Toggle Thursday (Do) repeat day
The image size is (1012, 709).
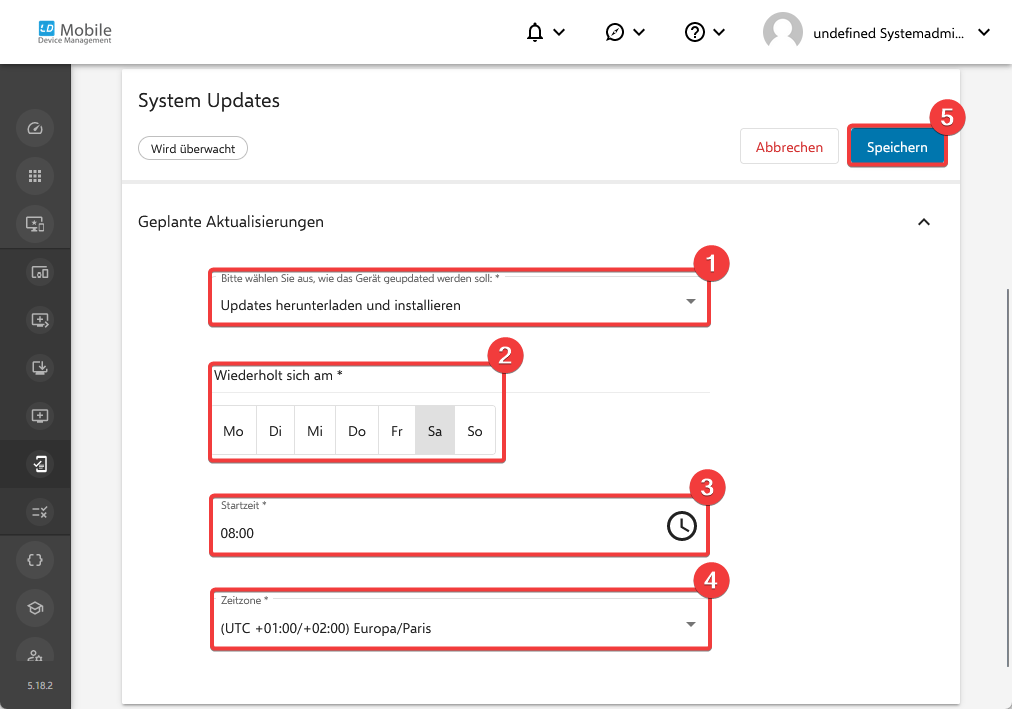[357, 431]
